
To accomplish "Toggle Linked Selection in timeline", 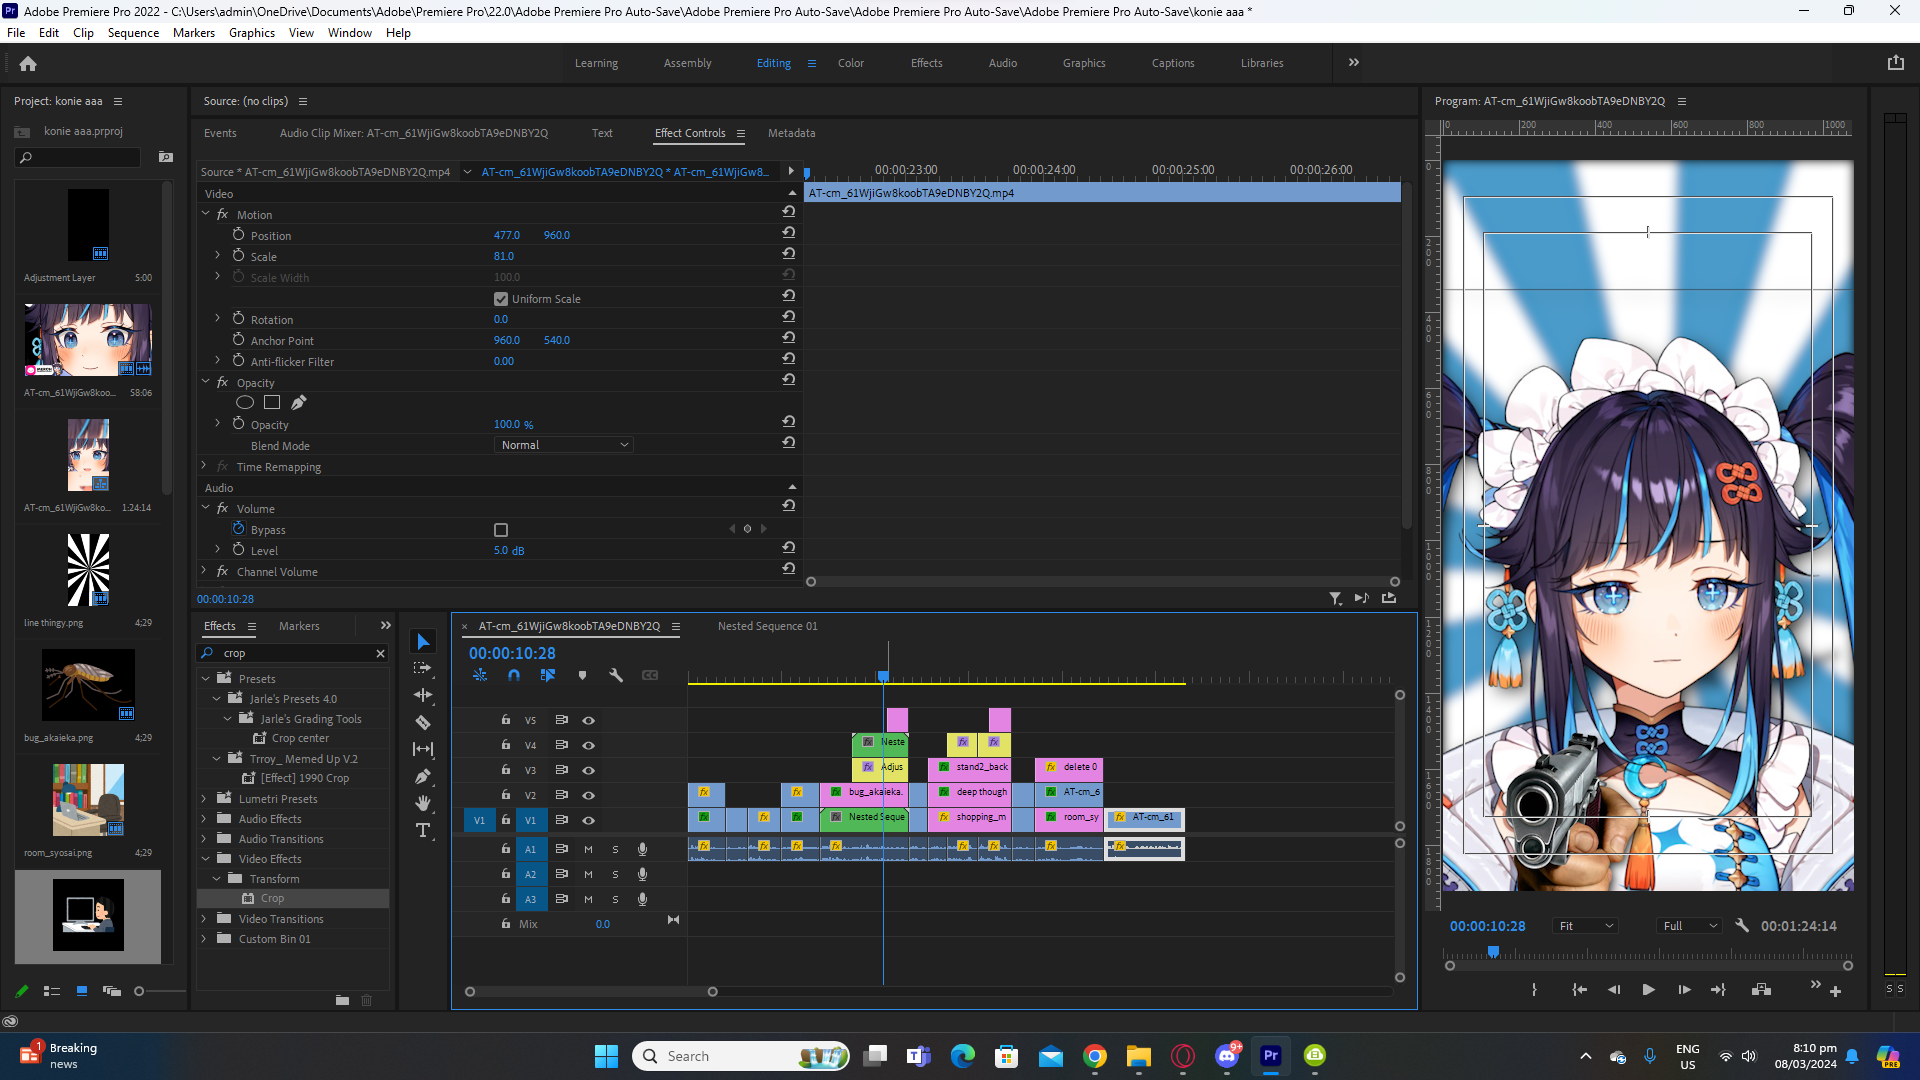I will coord(548,675).
